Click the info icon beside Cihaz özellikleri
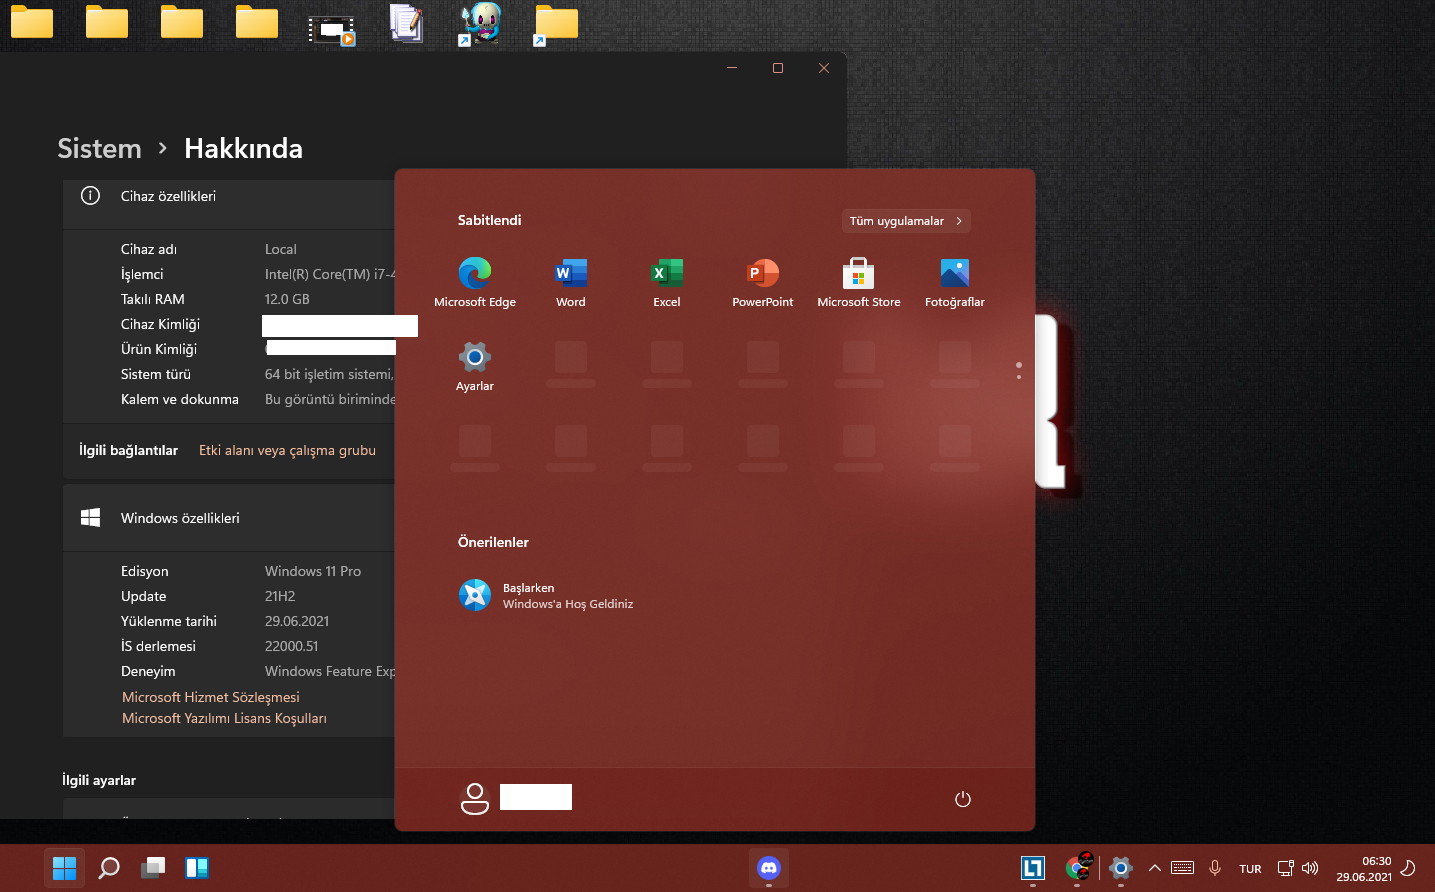The width and height of the screenshot is (1435, 892). point(90,196)
